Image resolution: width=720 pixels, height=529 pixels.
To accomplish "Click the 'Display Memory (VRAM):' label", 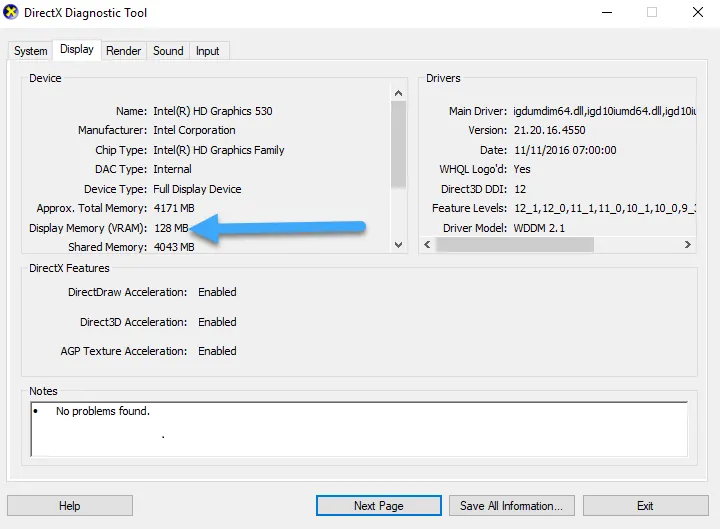I will point(88,228).
